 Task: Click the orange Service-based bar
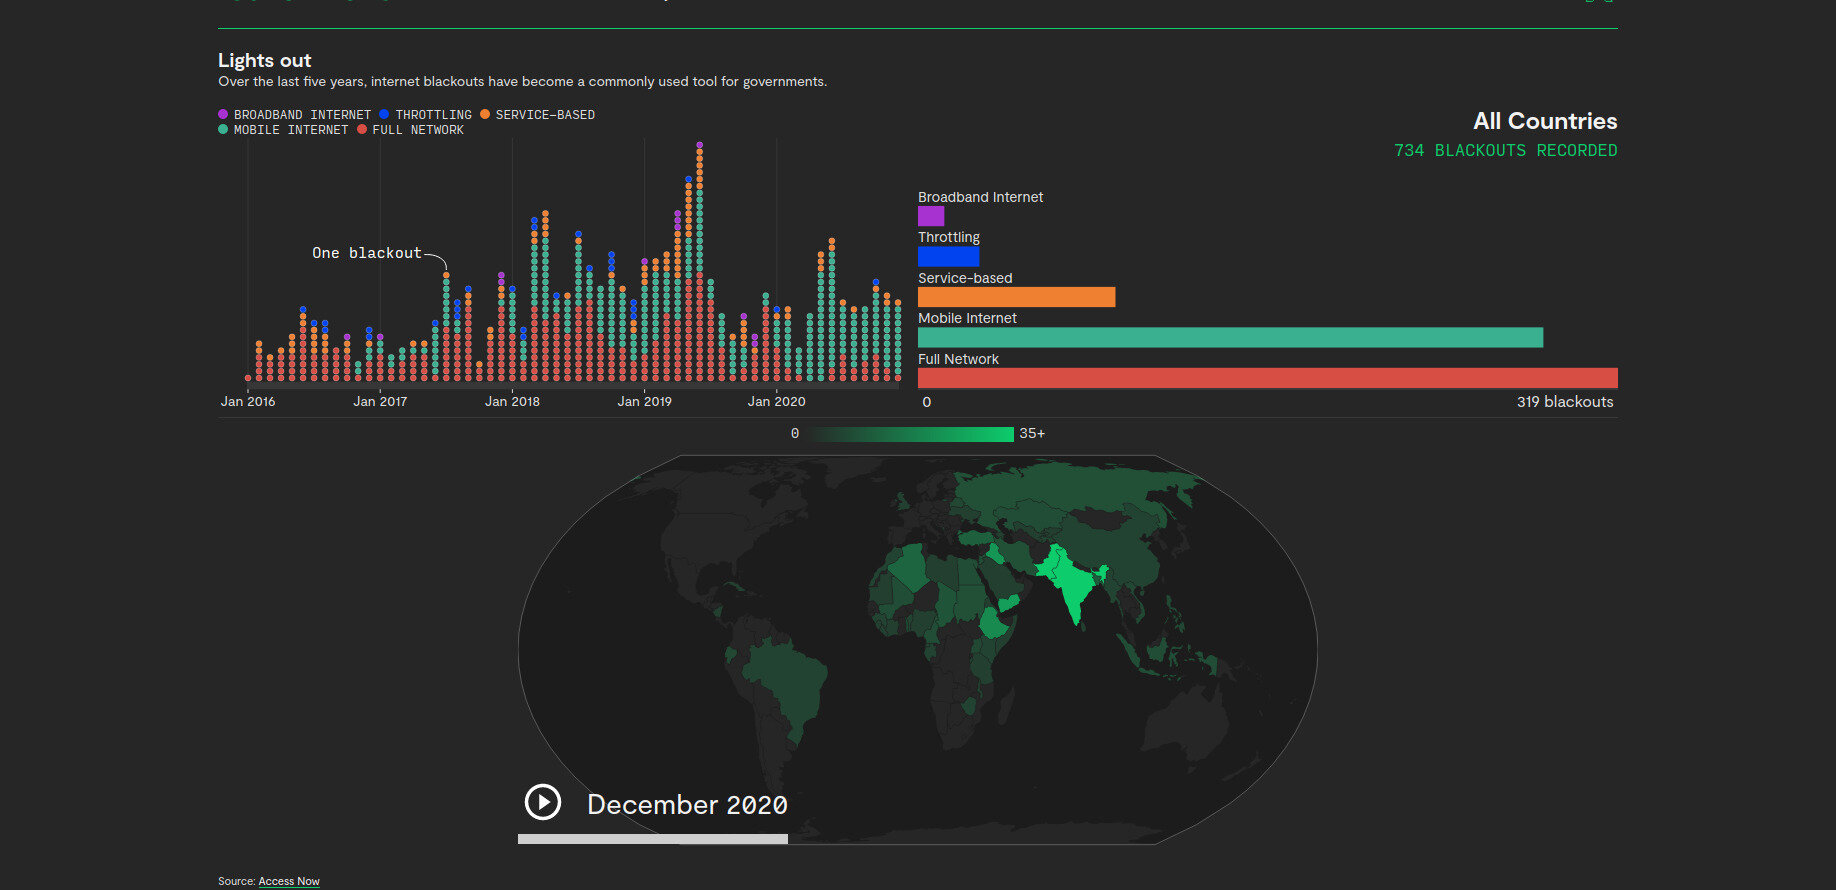point(1016,297)
